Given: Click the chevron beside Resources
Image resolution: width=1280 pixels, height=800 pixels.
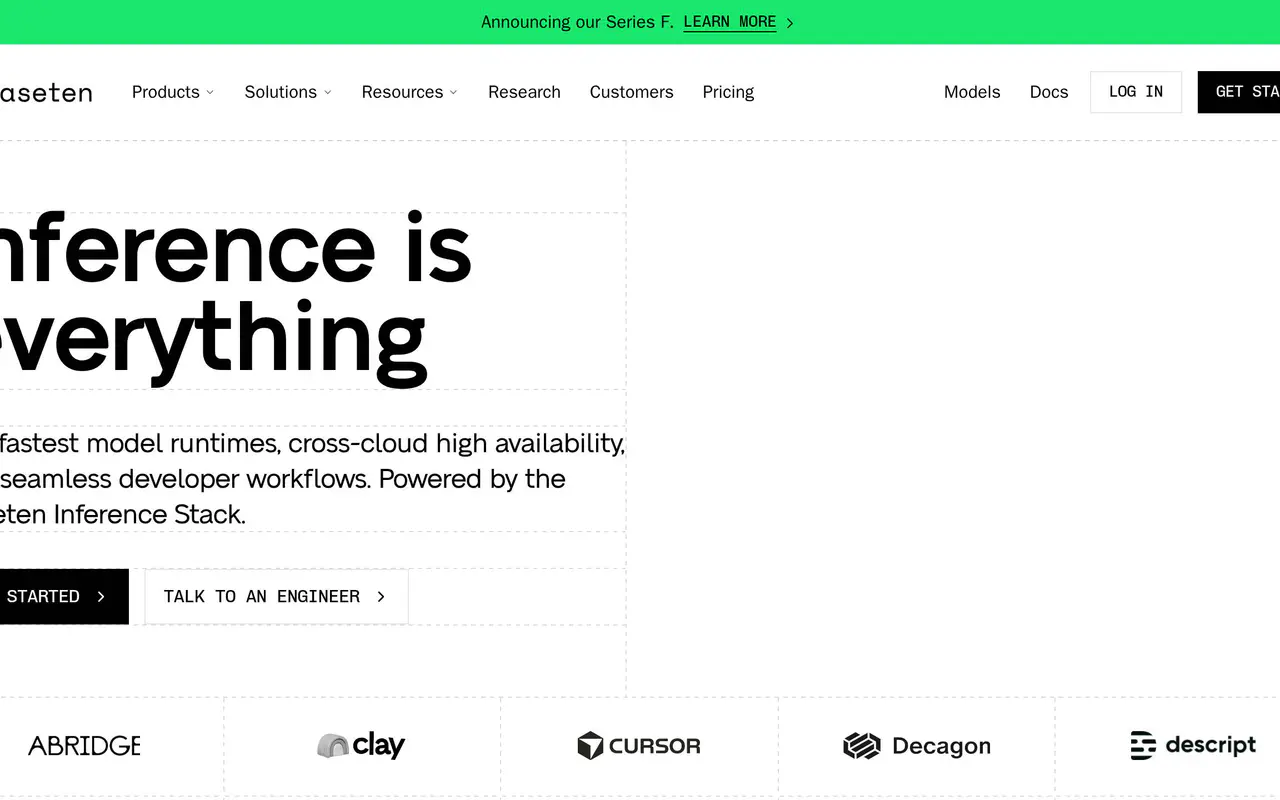Looking at the screenshot, I should (453, 92).
